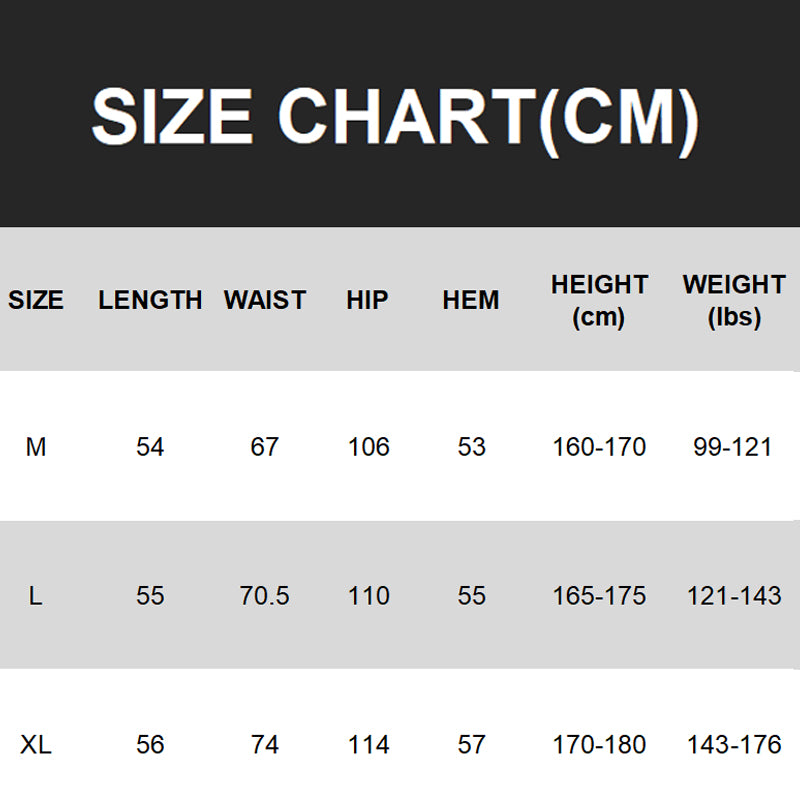Click hip value 106 for size M
This screenshot has width=800, height=800.
click(368, 447)
